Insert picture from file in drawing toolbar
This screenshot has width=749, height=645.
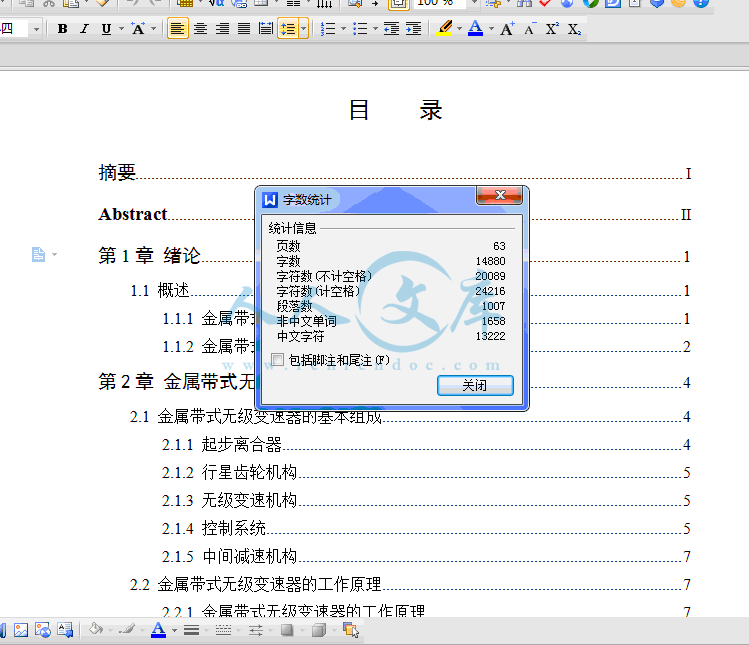click(21, 630)
